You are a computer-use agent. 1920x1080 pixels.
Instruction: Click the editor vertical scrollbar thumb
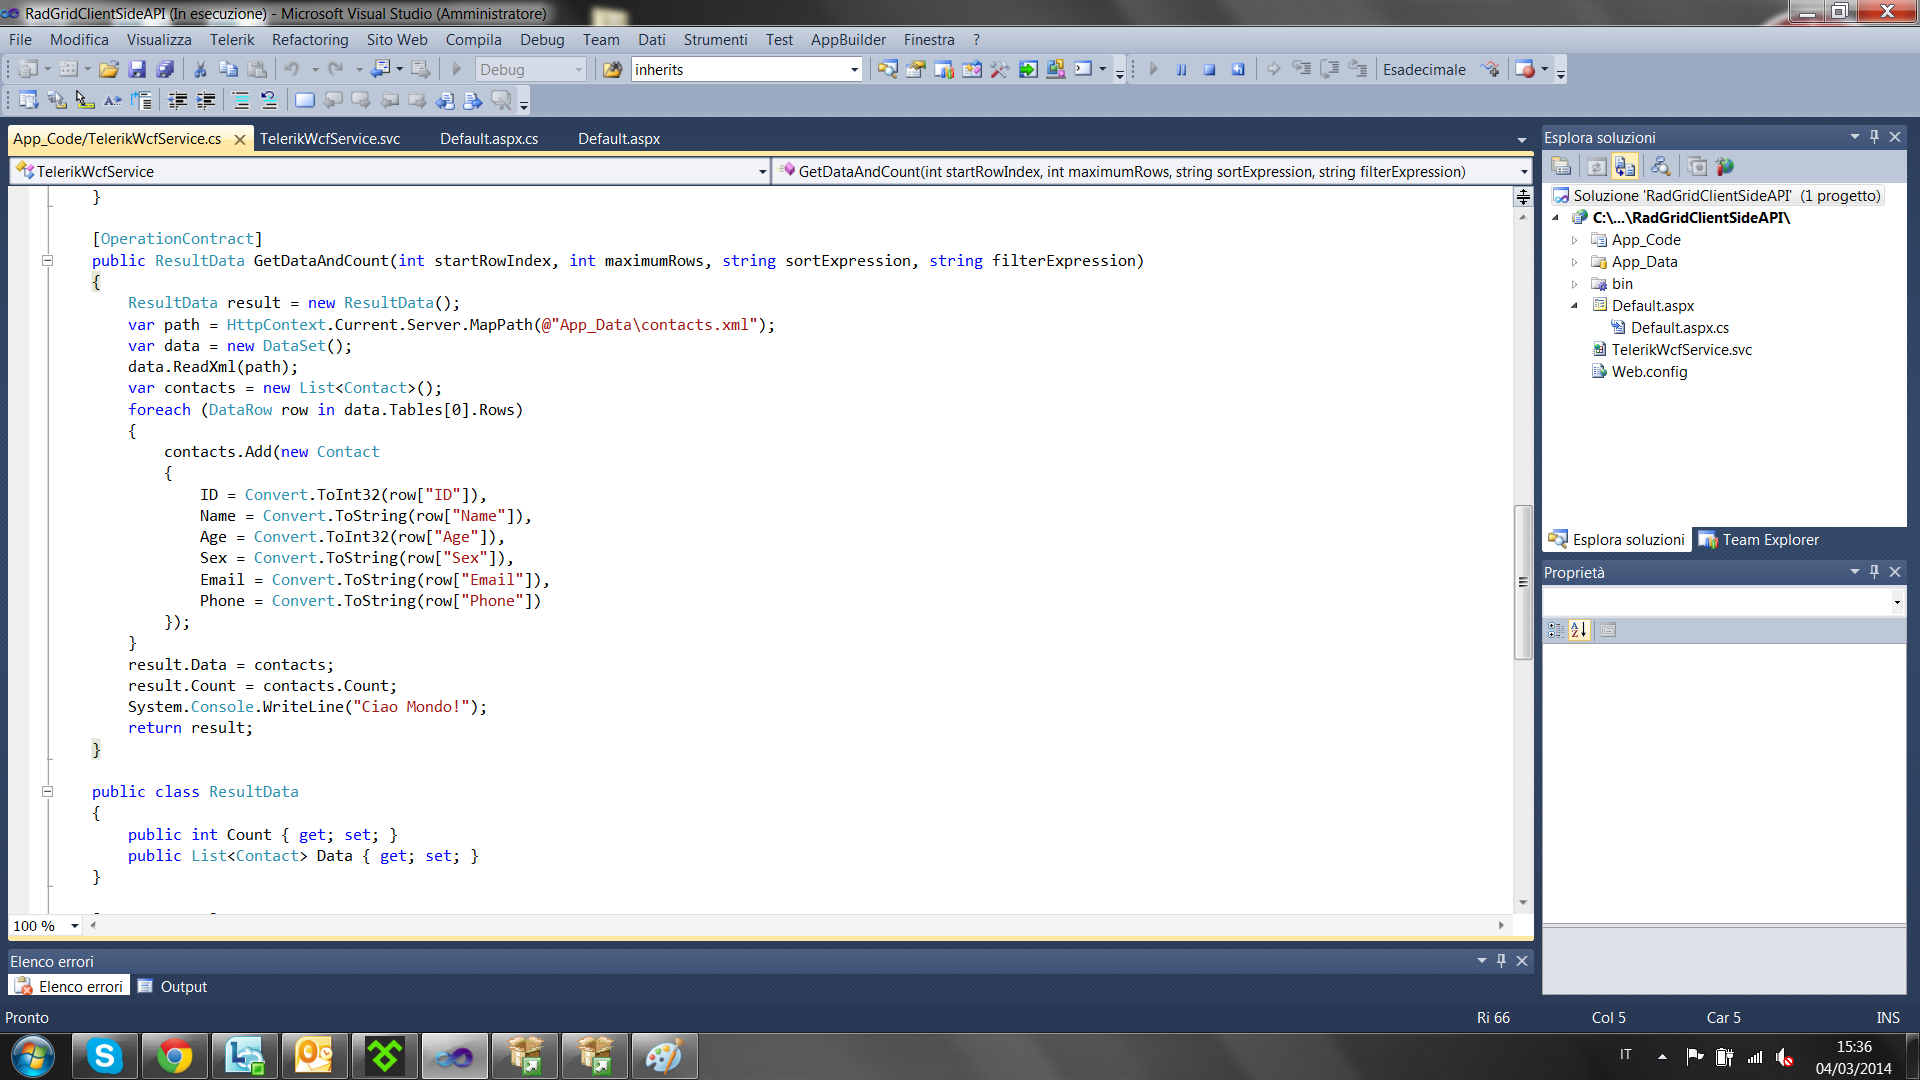tap(1523, 582)
